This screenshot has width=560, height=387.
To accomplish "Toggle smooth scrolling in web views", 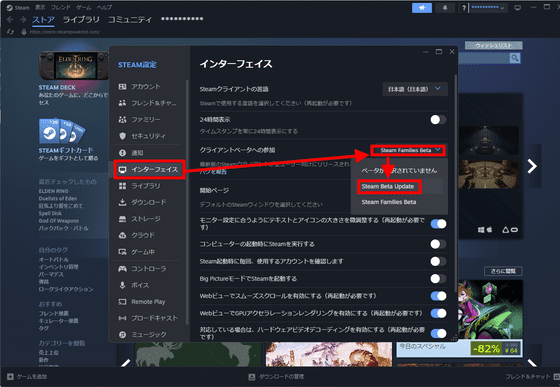I will (x=438, y=296).
